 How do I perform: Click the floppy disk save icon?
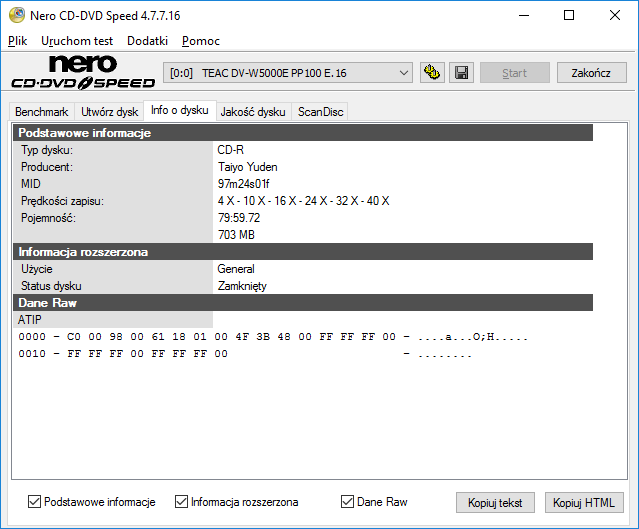click(x=461, y=73)
